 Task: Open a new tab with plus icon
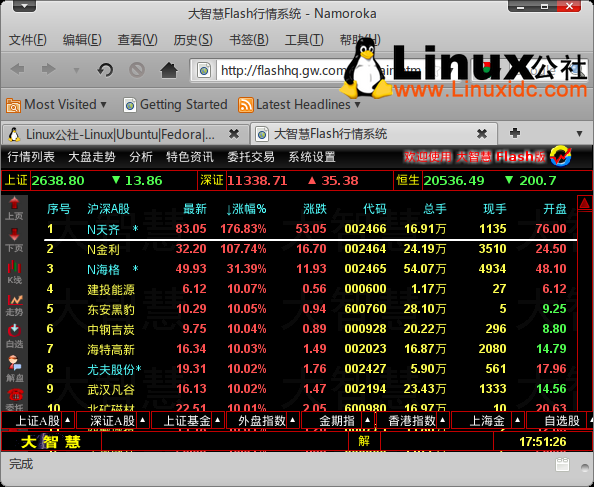(x=515, y=133)
